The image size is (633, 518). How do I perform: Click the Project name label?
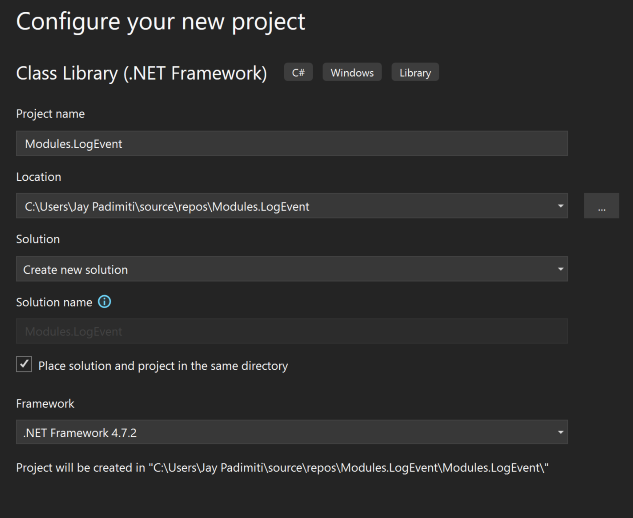(x=50, y=114)
